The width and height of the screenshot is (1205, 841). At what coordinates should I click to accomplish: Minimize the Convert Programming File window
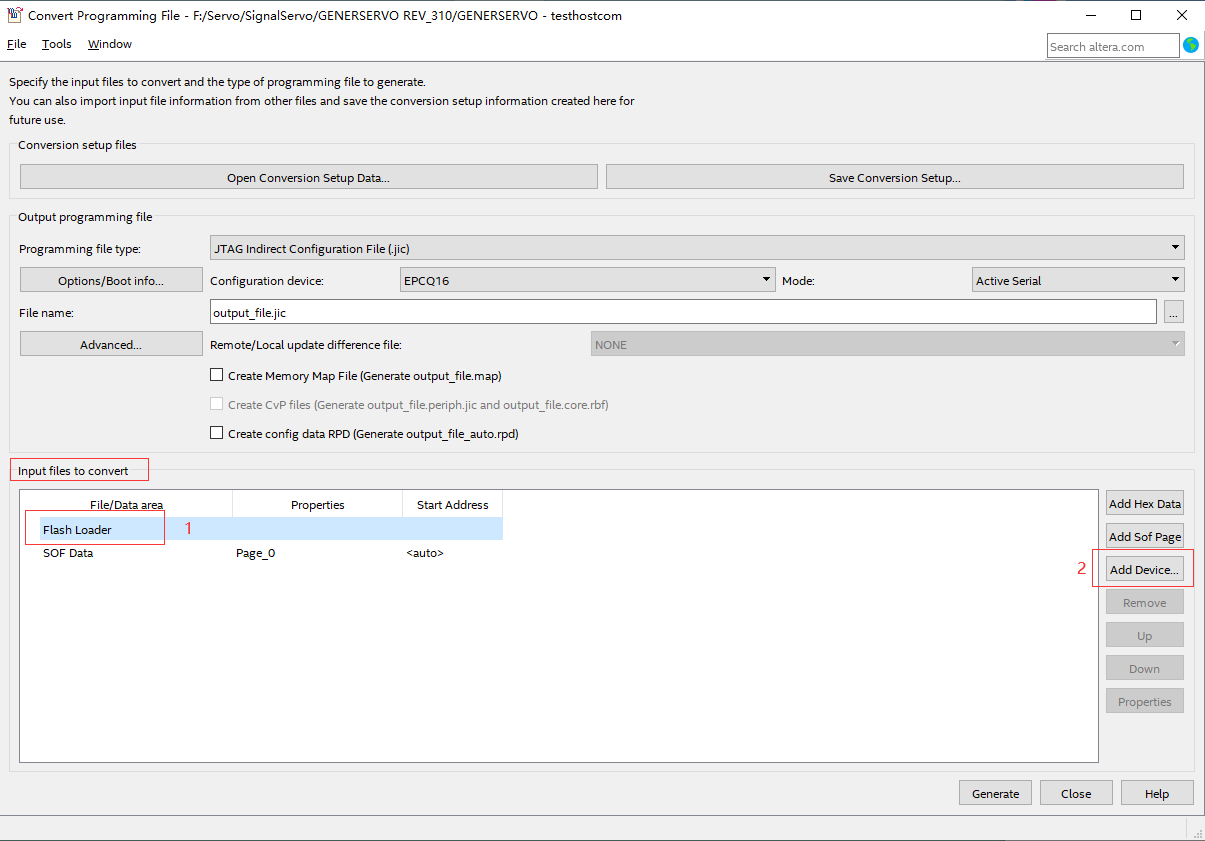[1090, 15]
